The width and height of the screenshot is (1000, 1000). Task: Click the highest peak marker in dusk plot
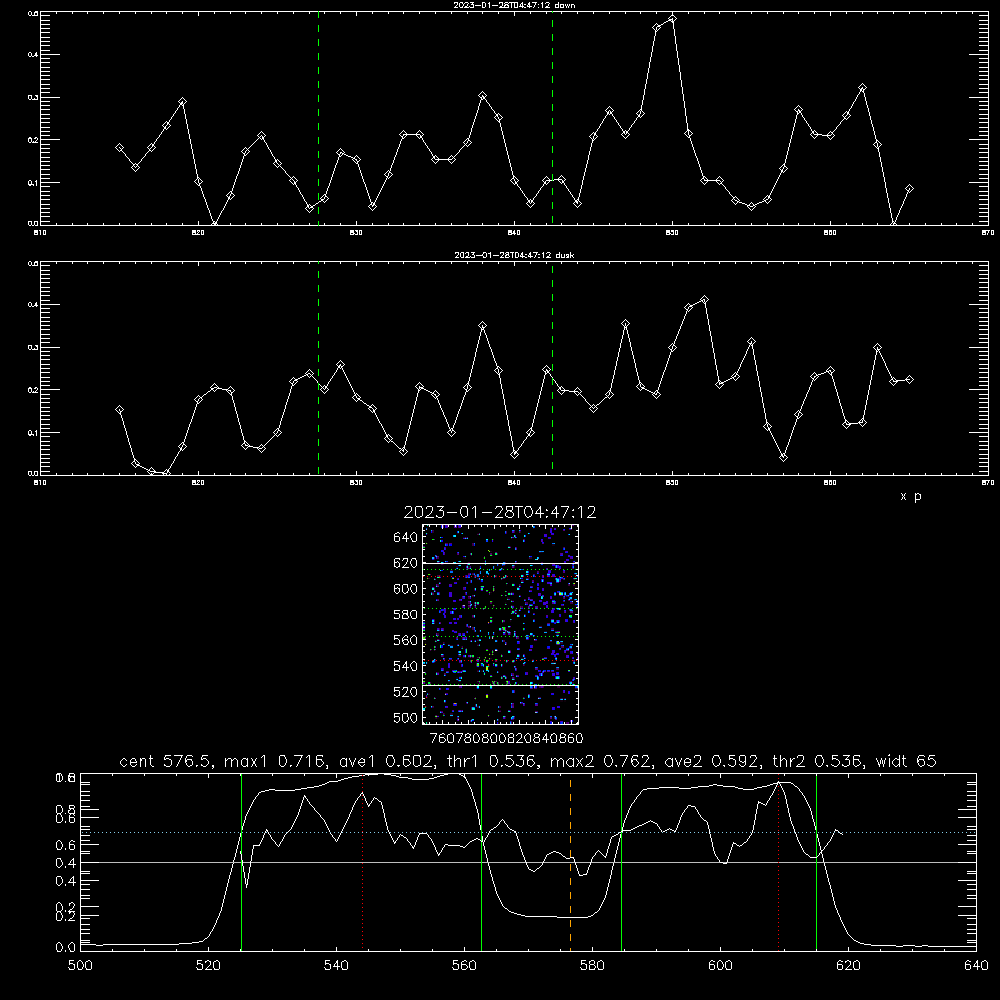[x=704, y=299]
